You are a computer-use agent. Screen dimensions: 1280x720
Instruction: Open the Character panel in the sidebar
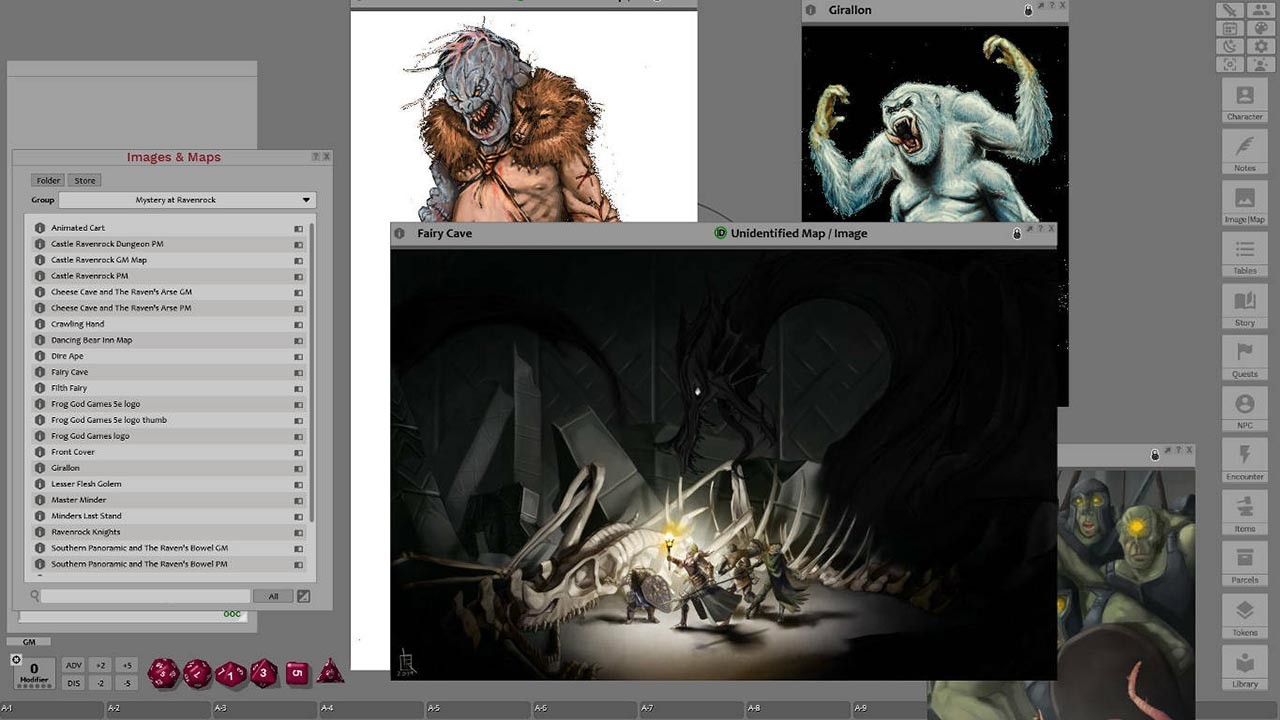[x=1244, y=100]
